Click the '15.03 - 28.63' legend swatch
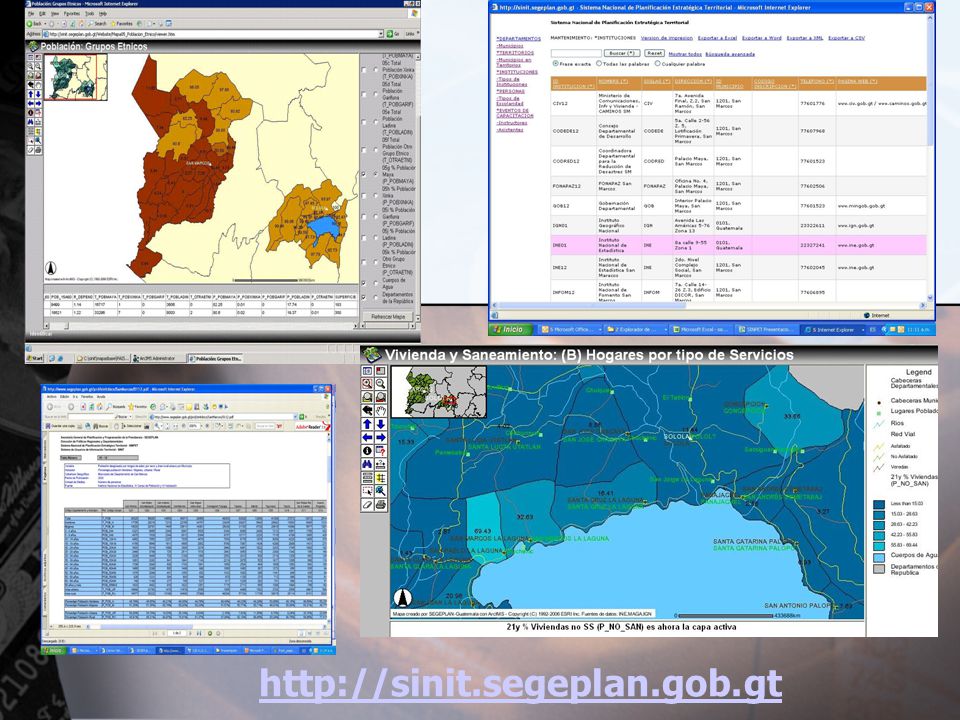The height and width of the screenshot is (720, 960). pyautogui.click(x=879, y=514)
